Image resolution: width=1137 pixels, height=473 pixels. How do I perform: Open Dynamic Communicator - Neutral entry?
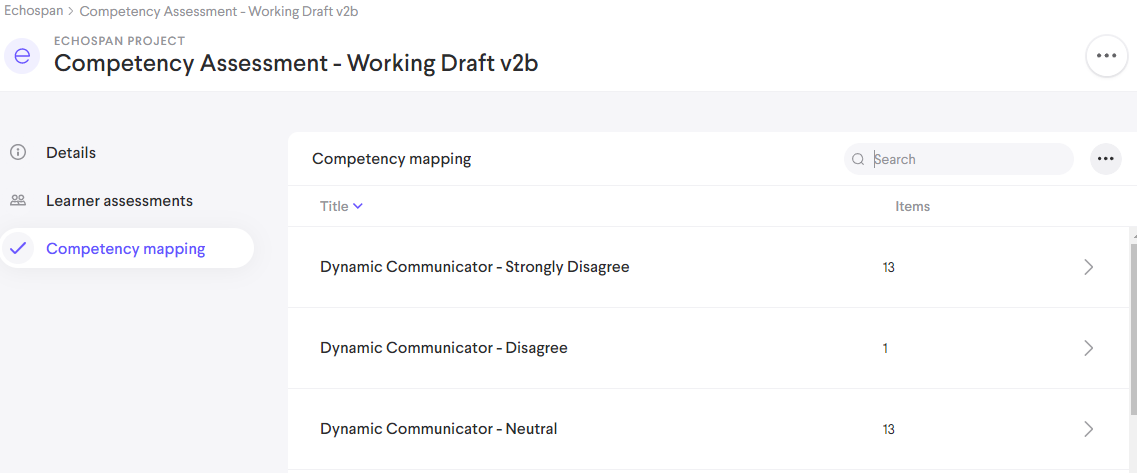[x=438, y=429]
